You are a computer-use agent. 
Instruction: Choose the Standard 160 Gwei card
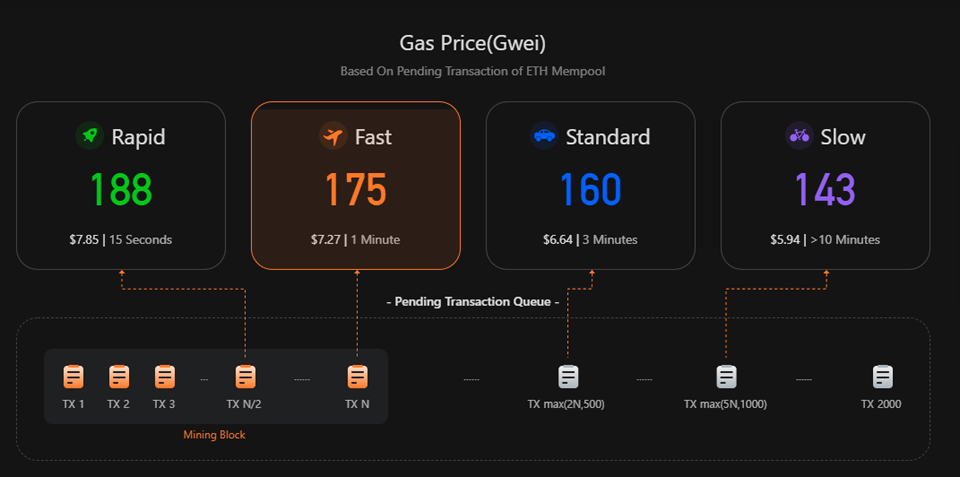(590, 185)
